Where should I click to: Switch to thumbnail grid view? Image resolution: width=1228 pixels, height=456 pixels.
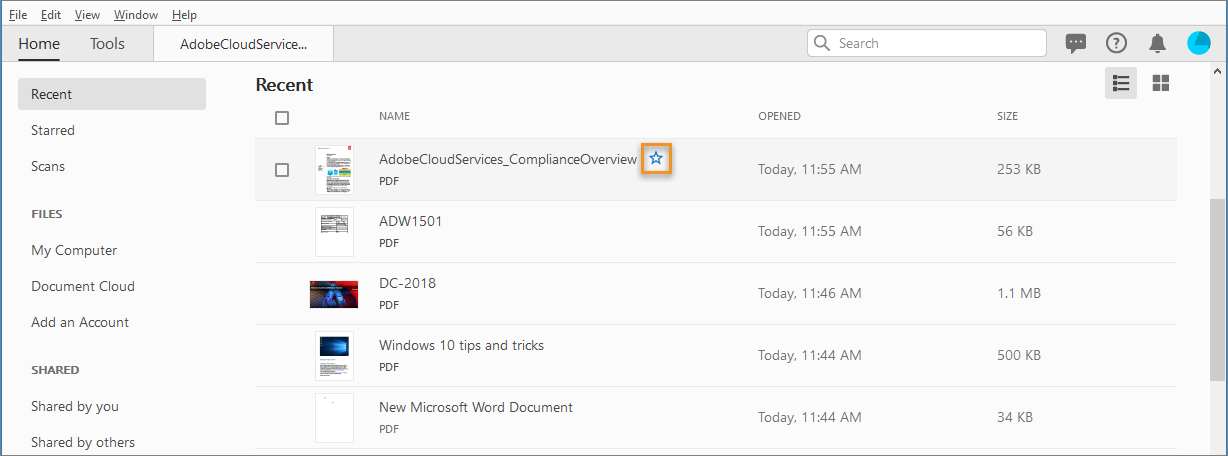tap(1161, 84)
